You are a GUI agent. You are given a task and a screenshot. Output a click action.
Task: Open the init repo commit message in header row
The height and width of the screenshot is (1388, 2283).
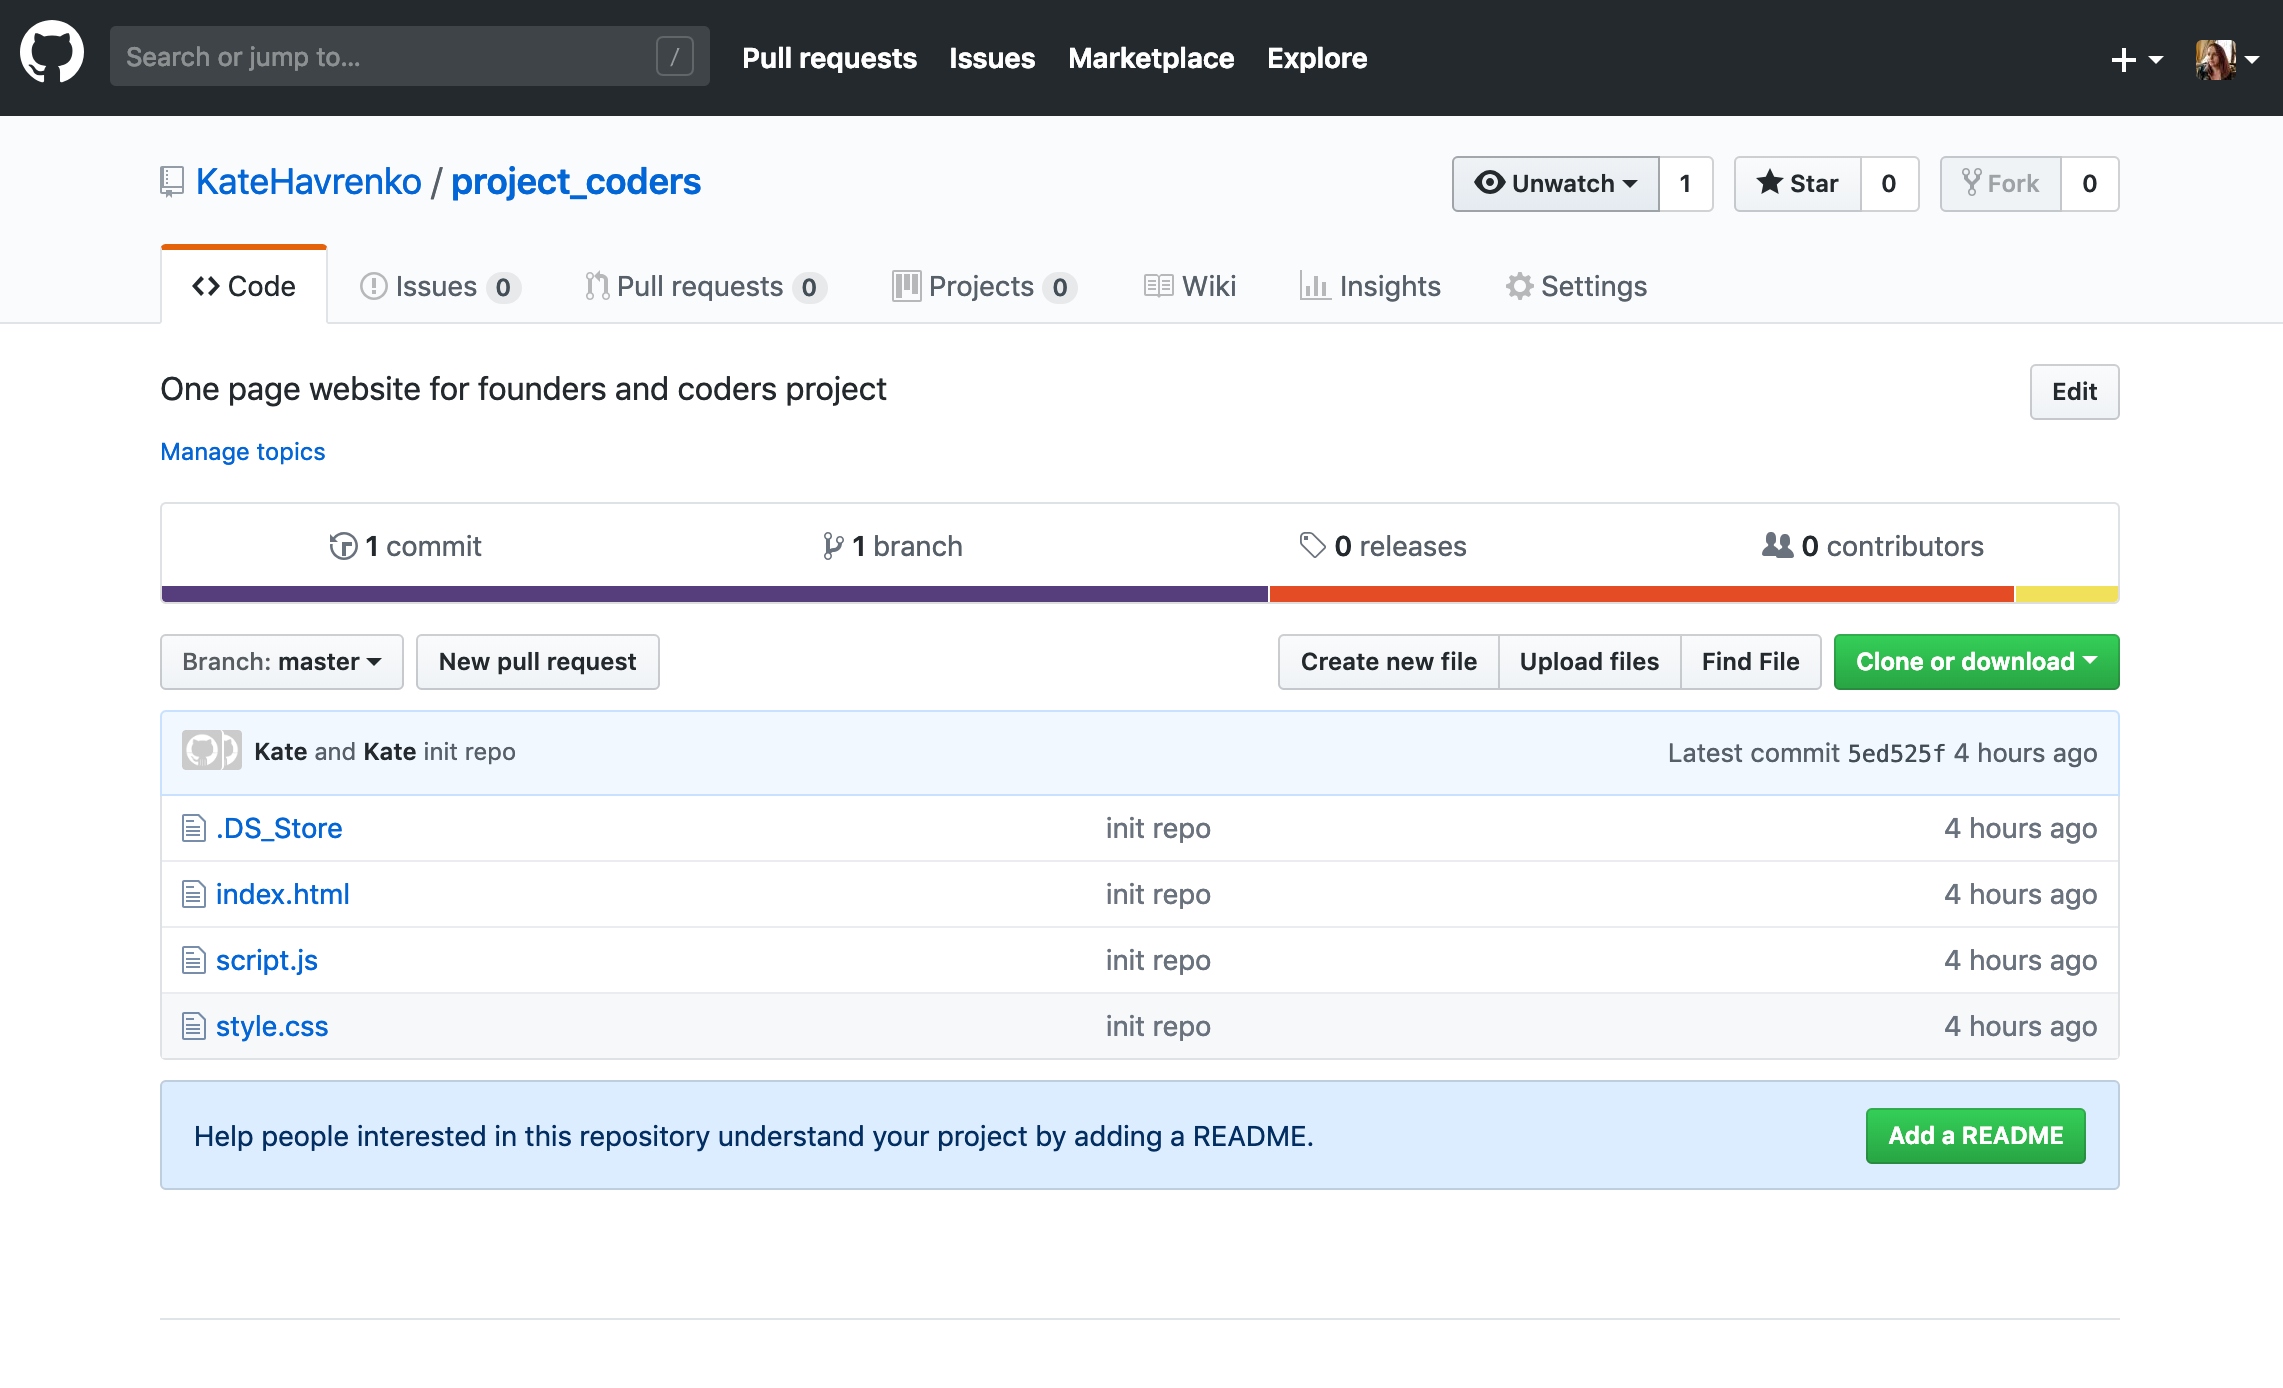click(470, 752)
